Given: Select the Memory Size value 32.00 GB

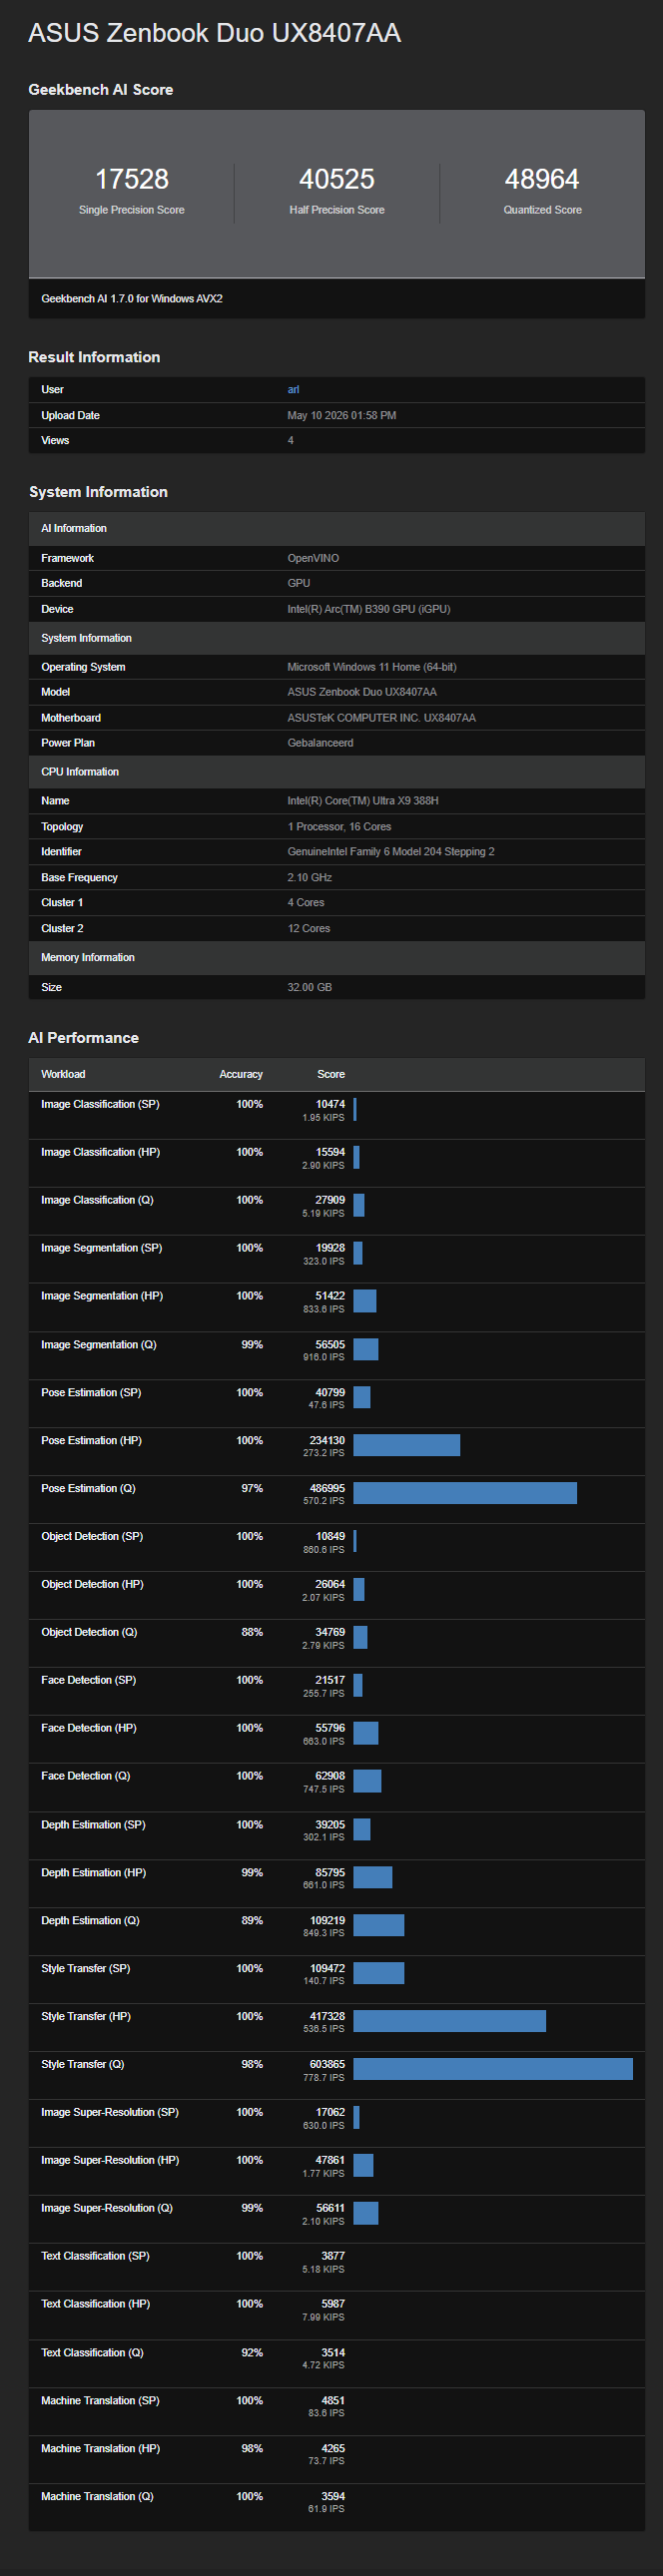Looking at the screenshot, I should coord(310,988).
